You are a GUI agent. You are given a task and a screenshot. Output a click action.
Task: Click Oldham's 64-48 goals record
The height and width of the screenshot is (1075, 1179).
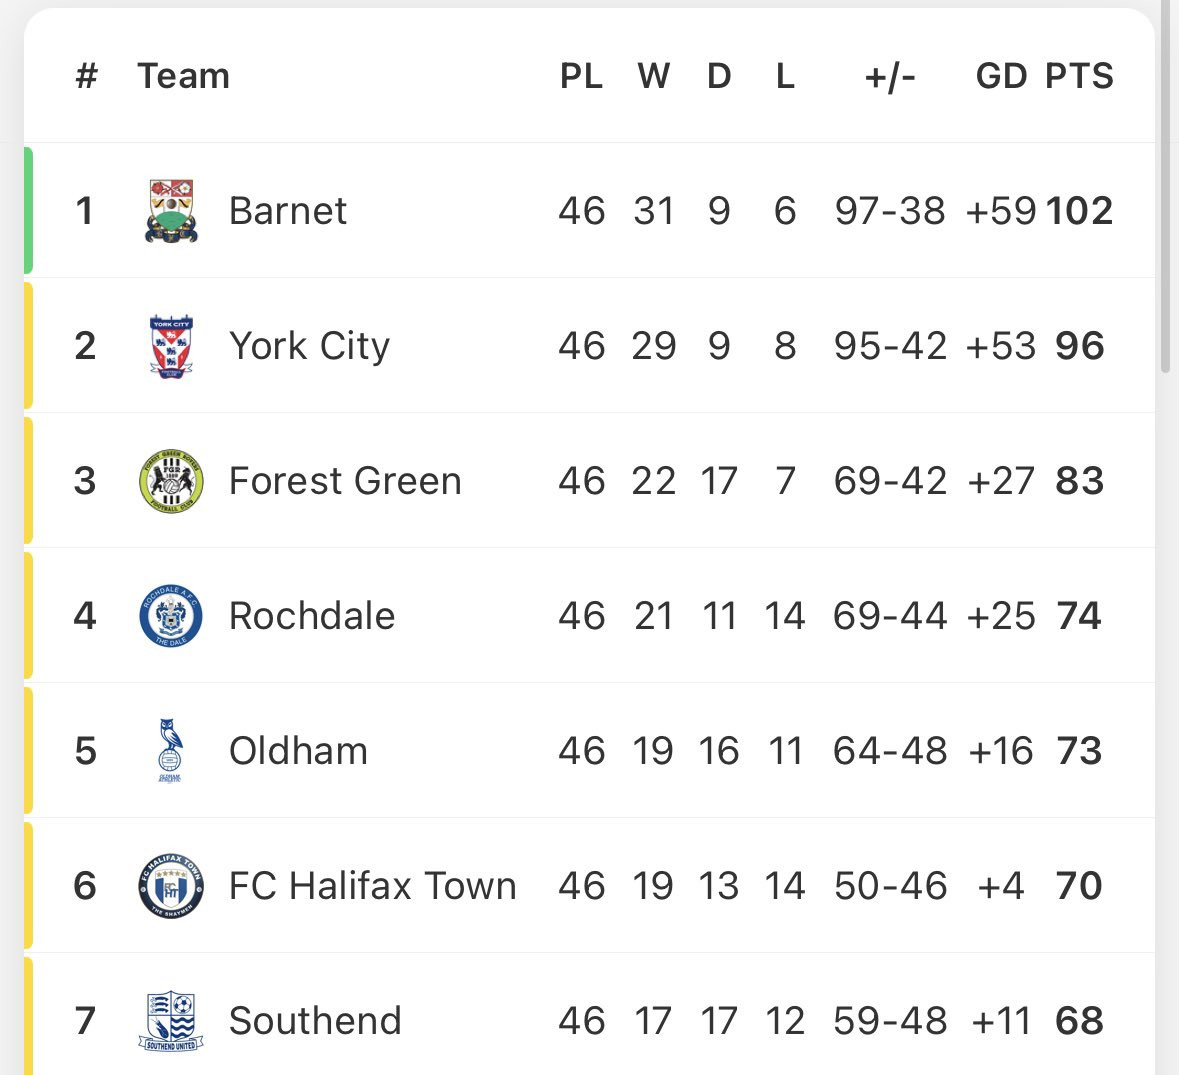[890, 751]
